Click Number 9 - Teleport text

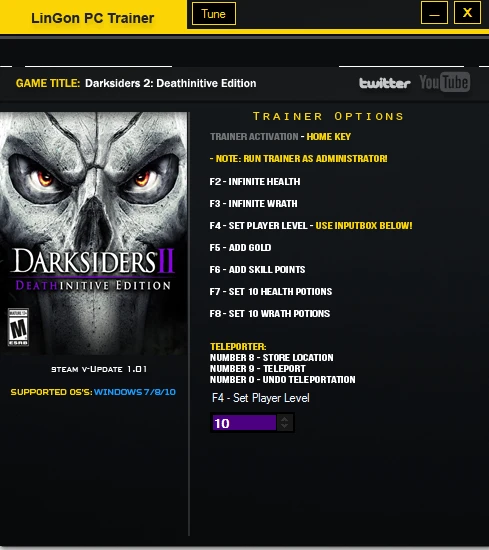pyautogui.click(x=257, y=369)
